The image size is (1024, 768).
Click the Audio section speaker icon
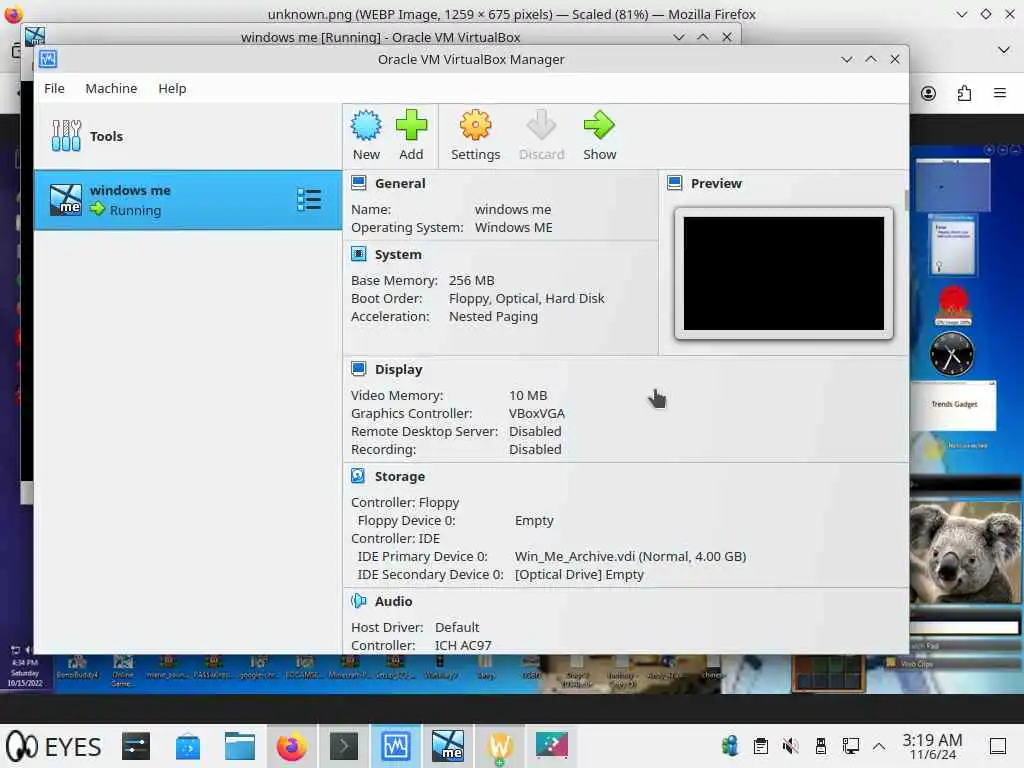[x=359, y=601]
